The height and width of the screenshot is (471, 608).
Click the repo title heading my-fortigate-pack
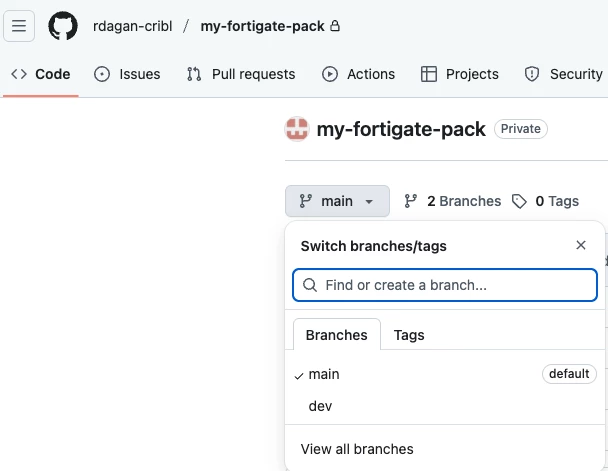pyautogui.click(x=401, y=129)
